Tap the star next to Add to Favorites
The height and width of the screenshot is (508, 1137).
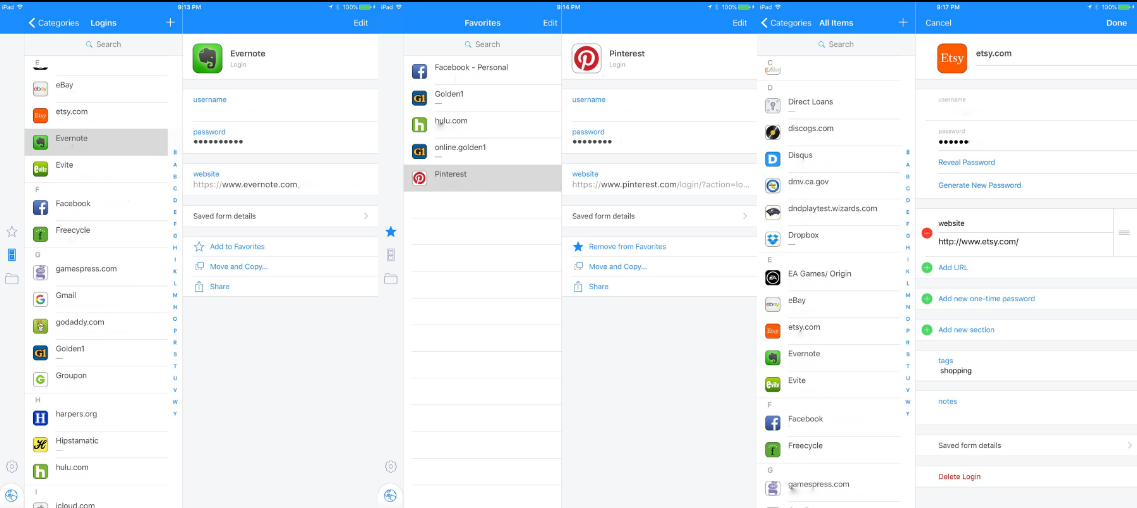pyautogui.click(x=199, y=246)
